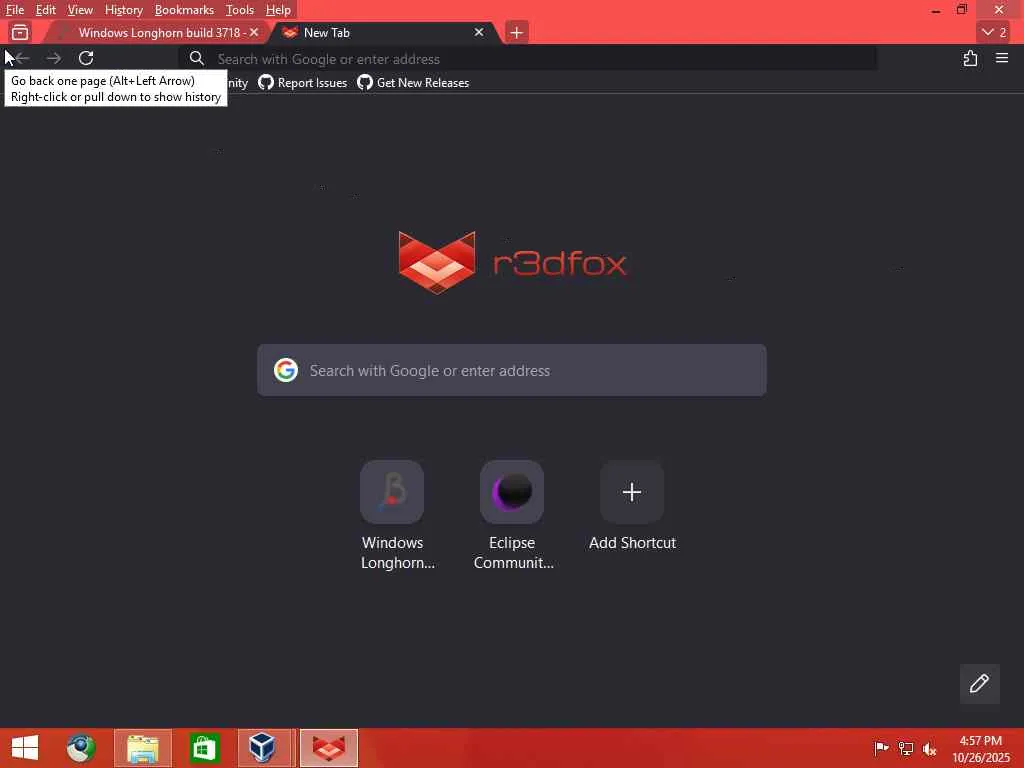Focus the top address bar
Screen dimensions: 1024x768
click(528, 59)
